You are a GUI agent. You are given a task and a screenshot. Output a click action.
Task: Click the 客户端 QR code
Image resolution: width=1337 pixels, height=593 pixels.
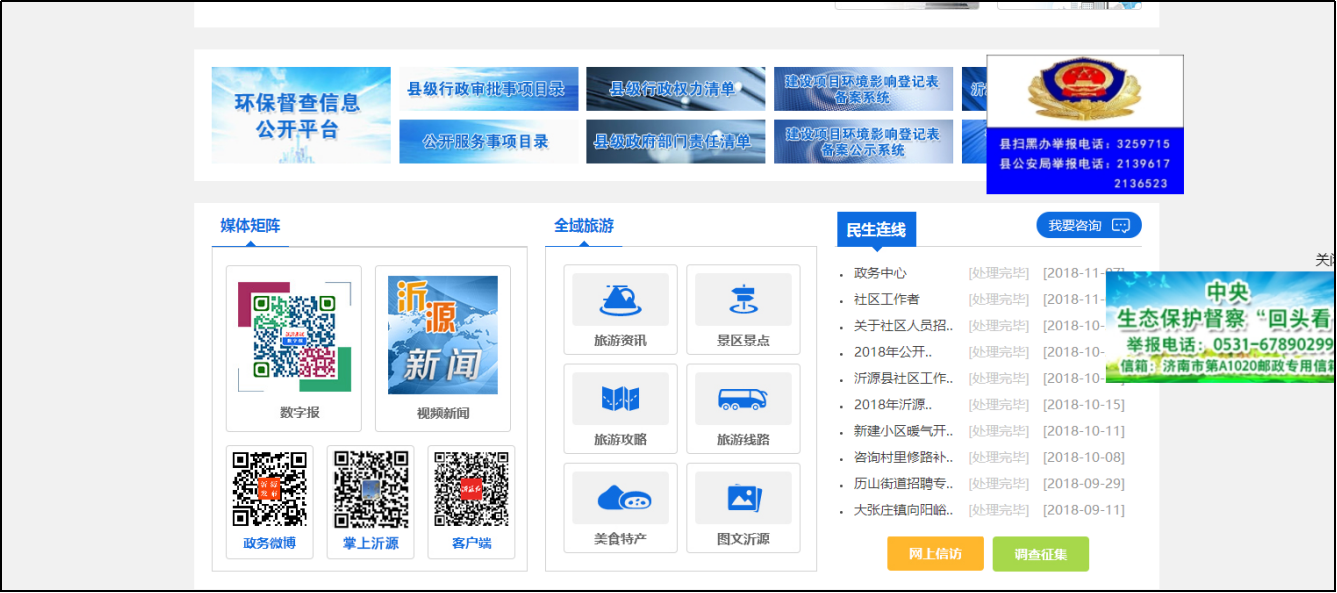coord(471,489)
